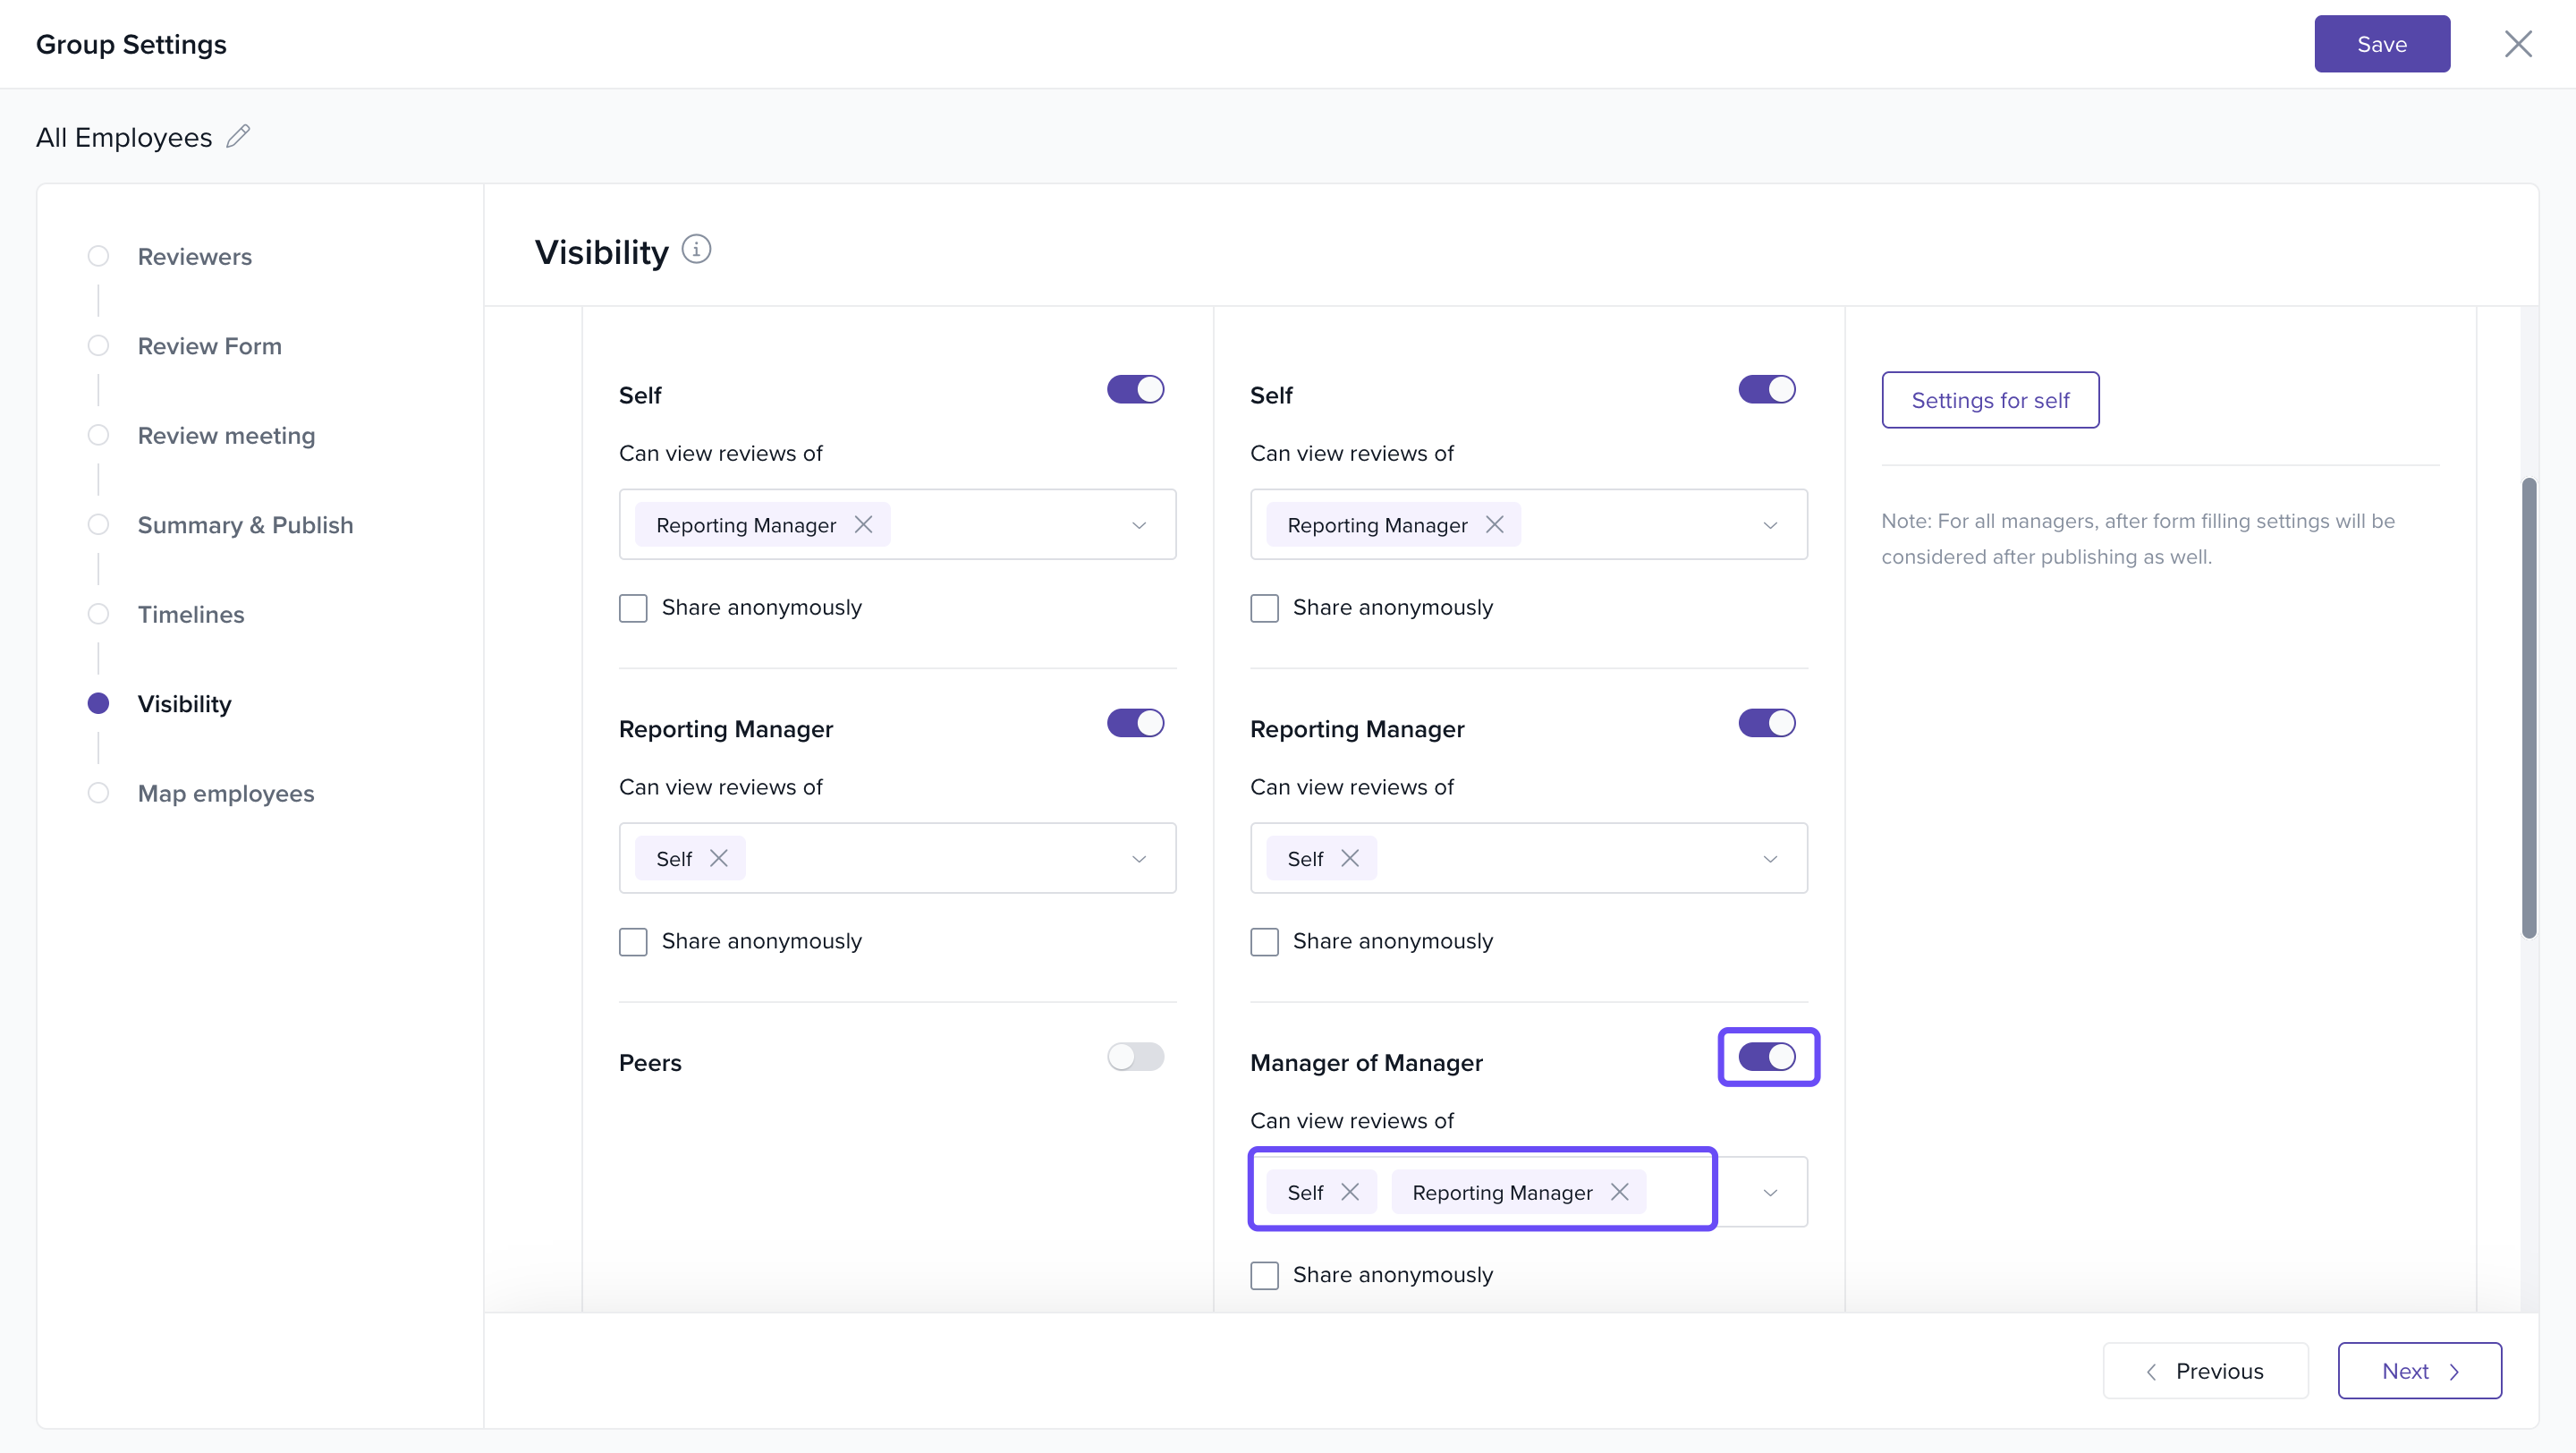Remove Self tag from Manager of Manager field
This screenshot has height=1453, width=2576.
pos(1350,1191)
